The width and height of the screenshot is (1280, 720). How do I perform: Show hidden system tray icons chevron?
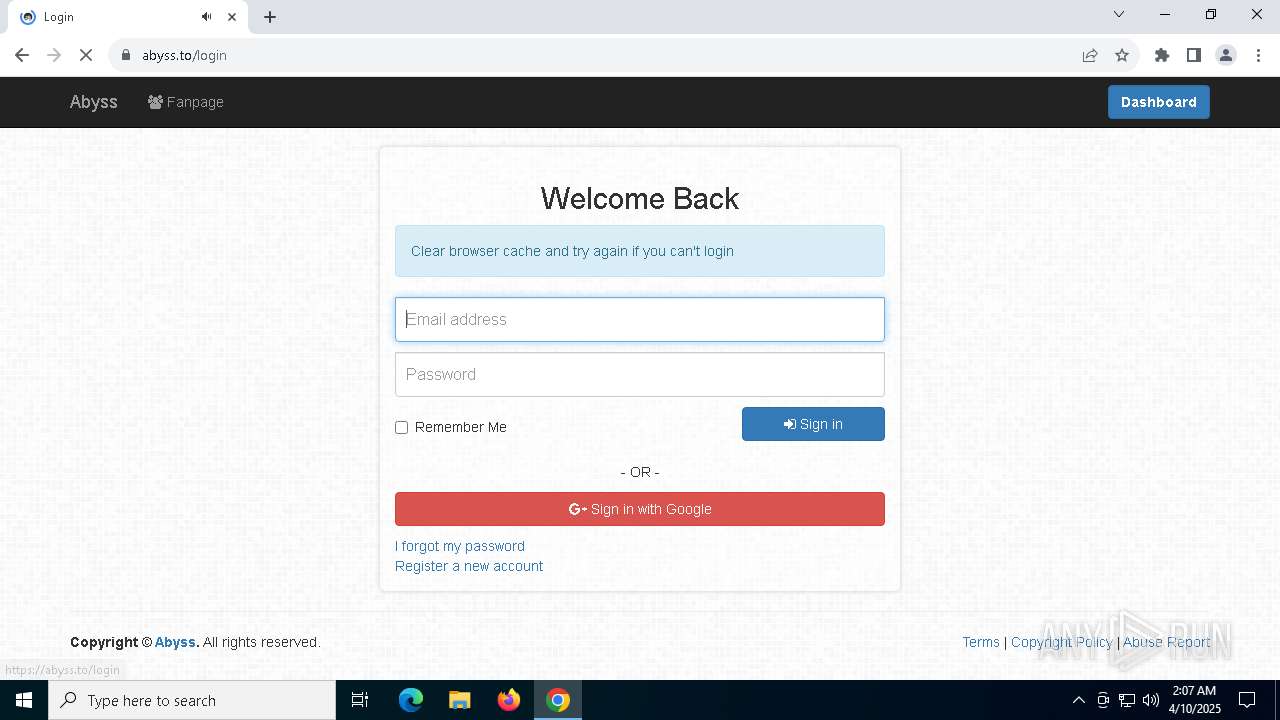pyautogui.click(x=1078, y=700)
